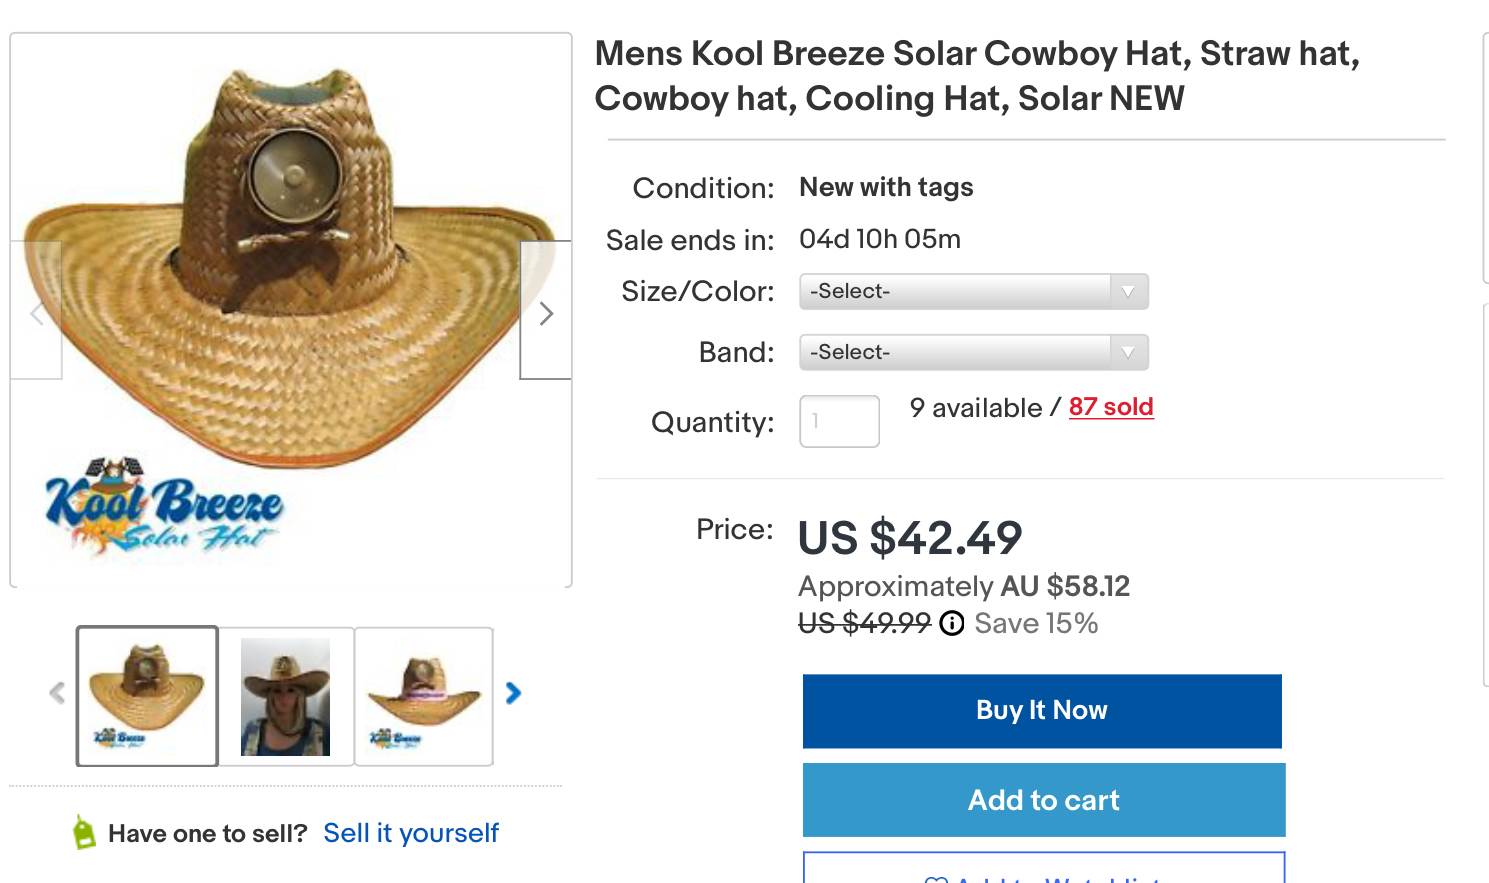Focus the Quantity input field

(x=839, y=421)
